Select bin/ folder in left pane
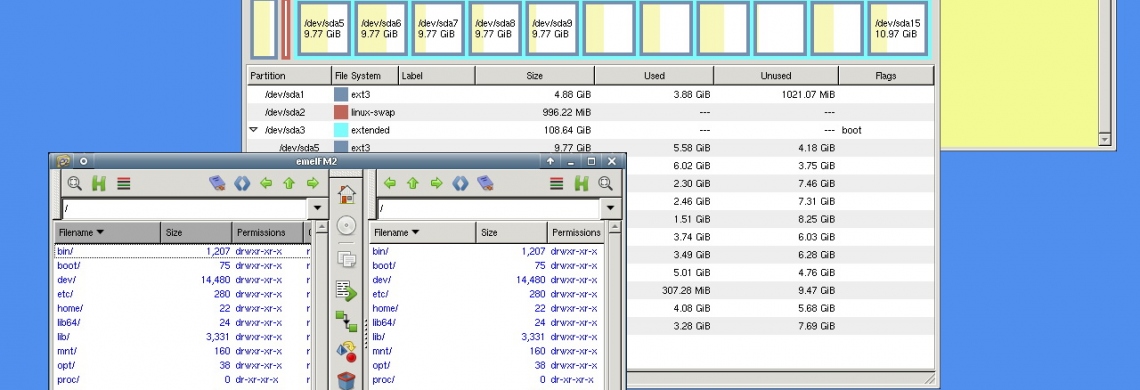The height and width of the screenshot is (390, 1140). pyautogui.click(x=182, y=251)
